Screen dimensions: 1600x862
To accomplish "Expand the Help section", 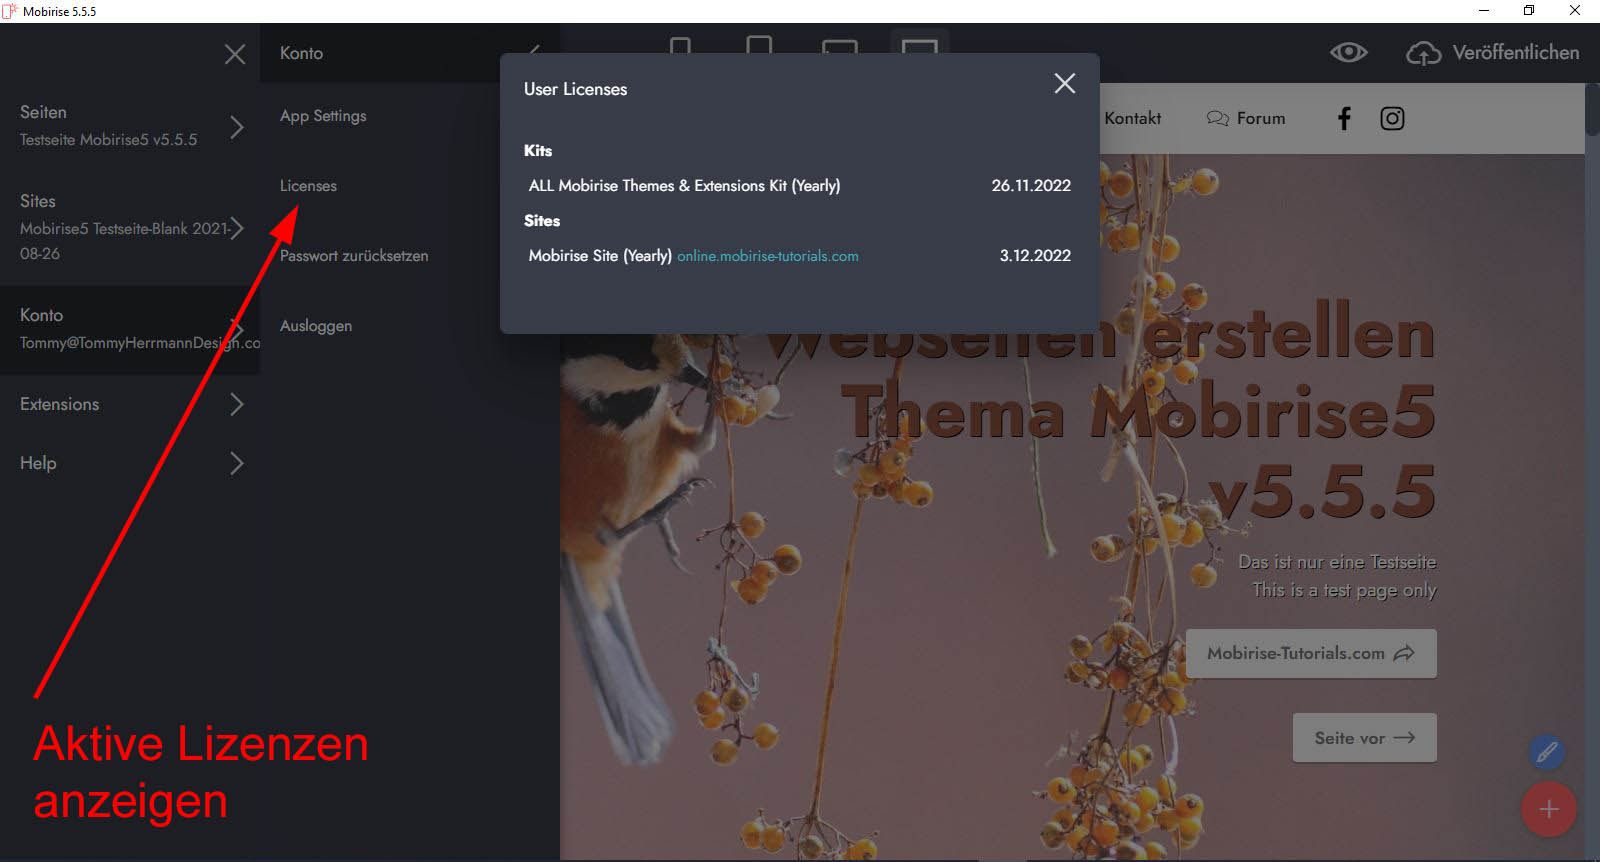I will coord(236,463).
